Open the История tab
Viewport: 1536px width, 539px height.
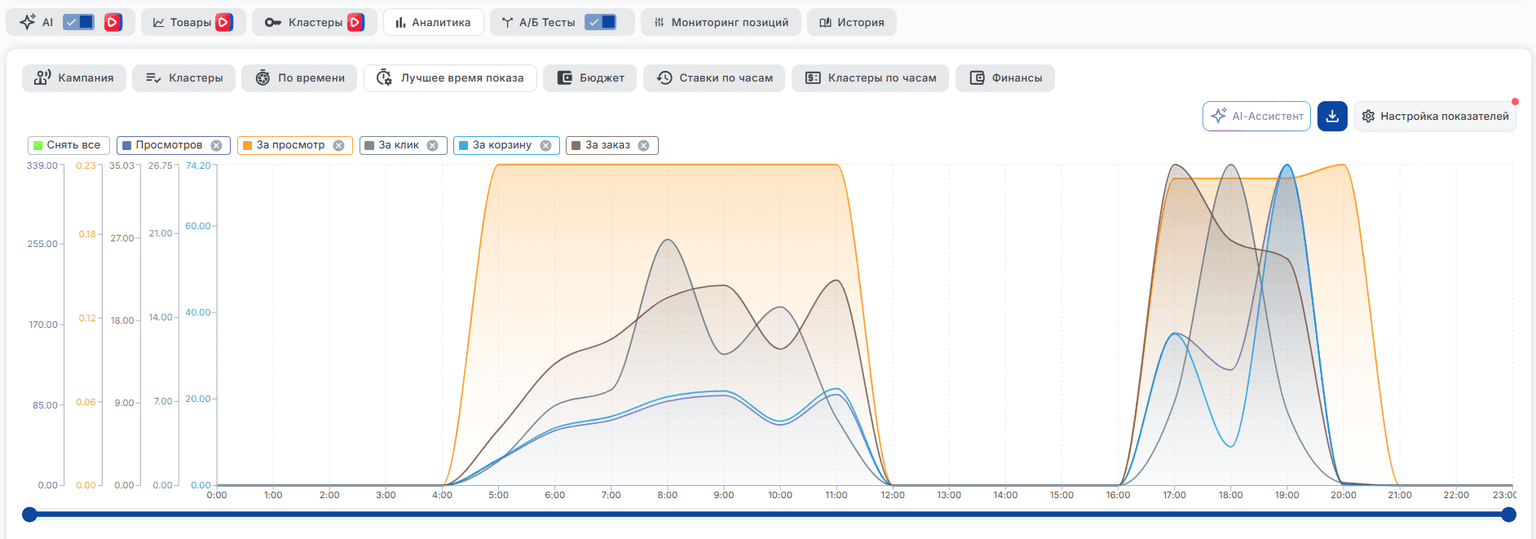tap(852, 22)
